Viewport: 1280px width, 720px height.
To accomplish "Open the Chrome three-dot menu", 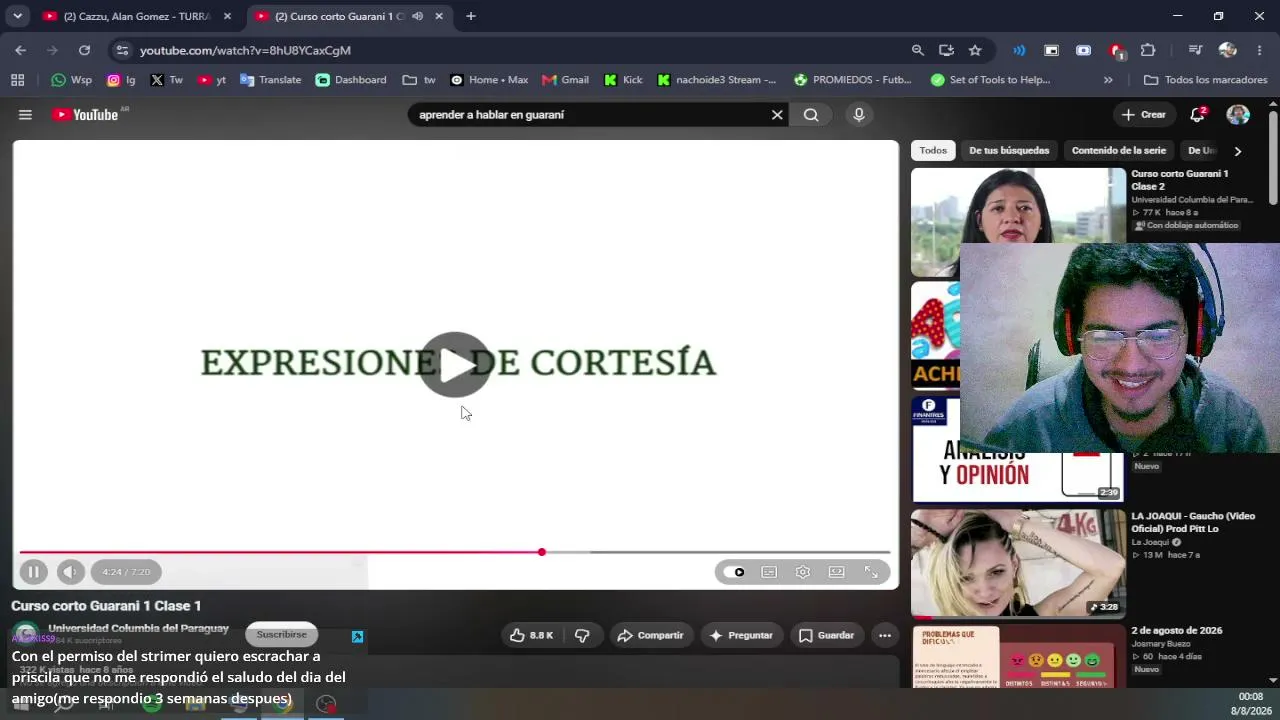I will coord(1259,50).
